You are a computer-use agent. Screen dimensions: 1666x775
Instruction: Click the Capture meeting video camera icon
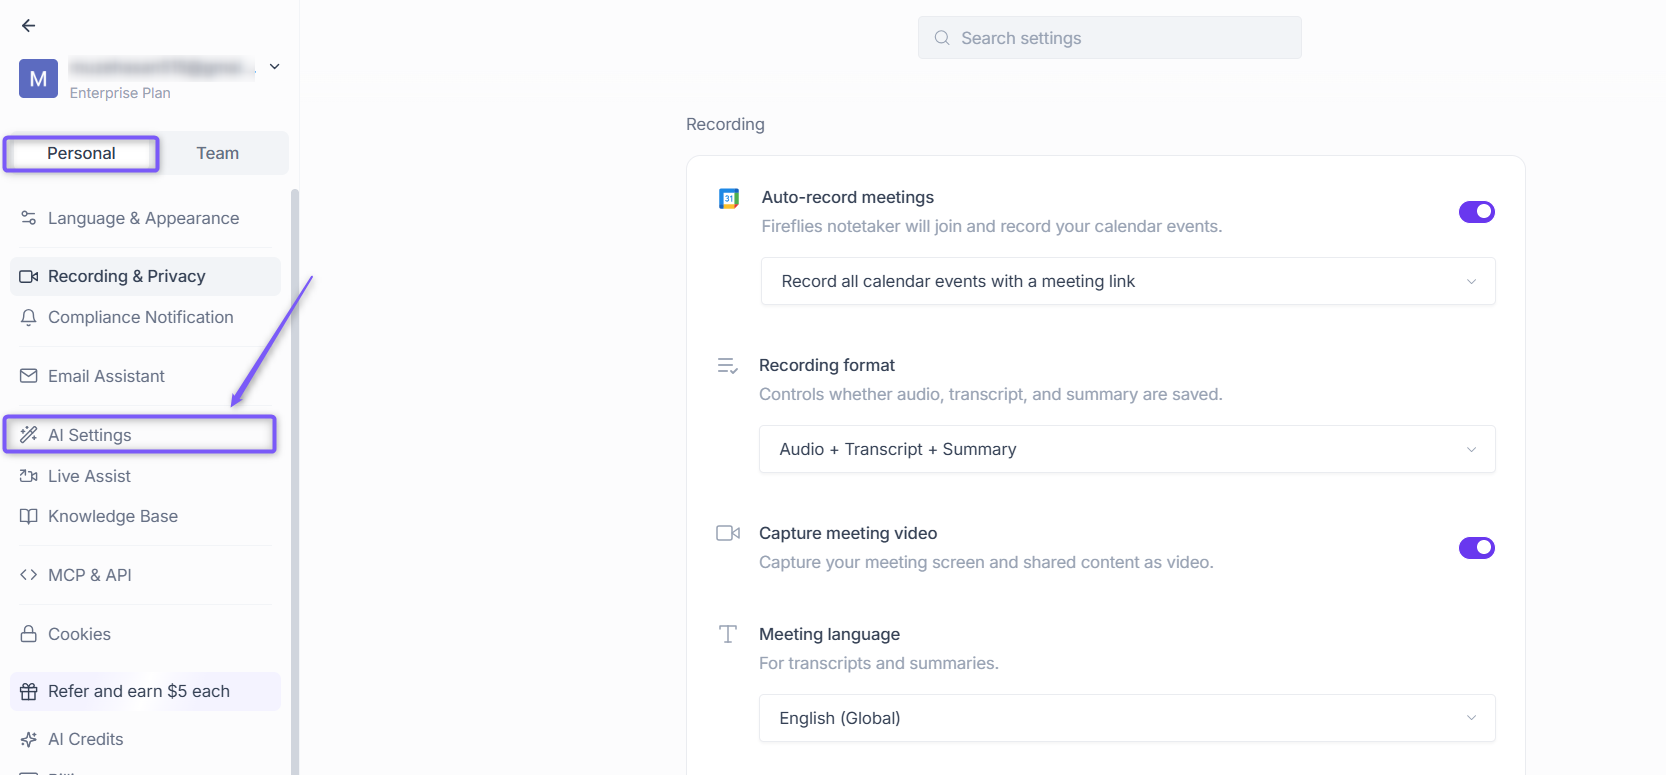point(728,533)
